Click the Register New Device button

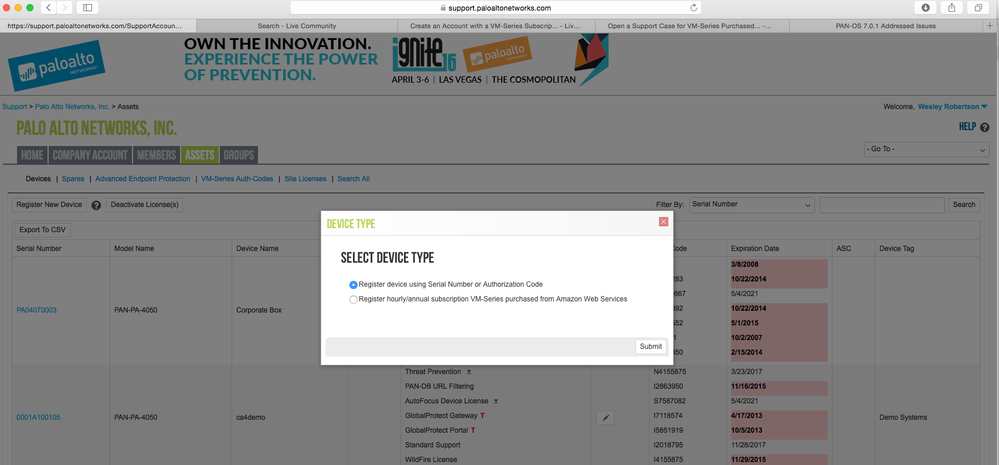[x=49, y=205]
